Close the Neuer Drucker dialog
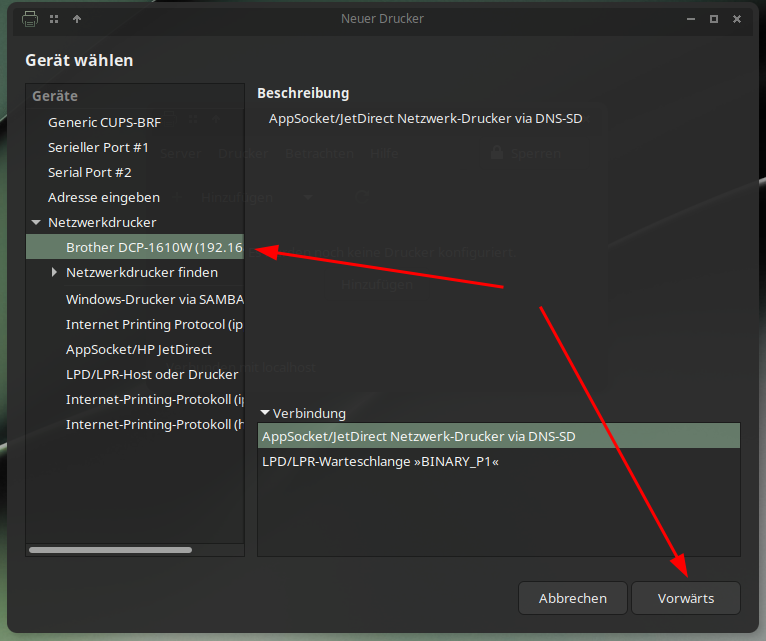Screen dimensions: 766x641 pyautogui.click(x=737, y=19)
